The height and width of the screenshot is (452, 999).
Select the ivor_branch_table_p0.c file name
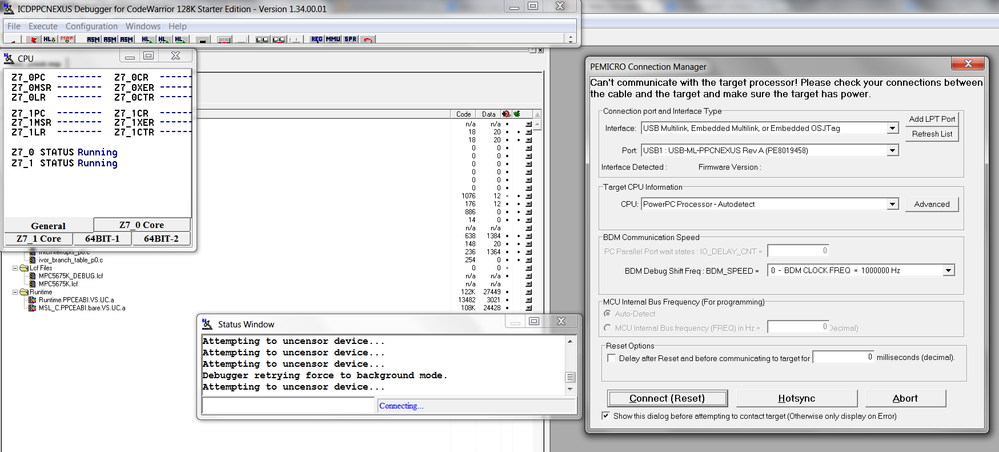point(71,260)
